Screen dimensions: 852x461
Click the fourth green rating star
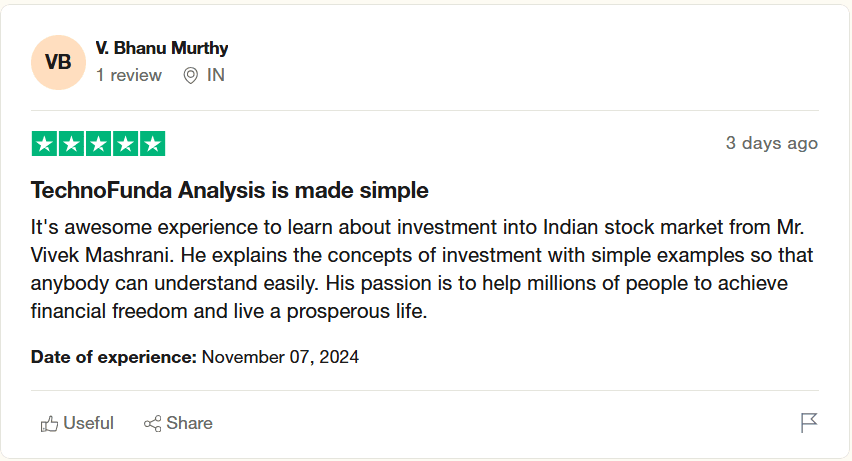[126, 144]
